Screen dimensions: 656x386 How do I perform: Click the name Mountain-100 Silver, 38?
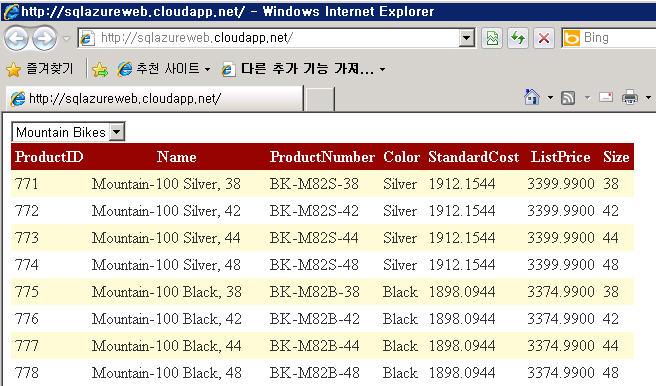[x=166, y=184]
